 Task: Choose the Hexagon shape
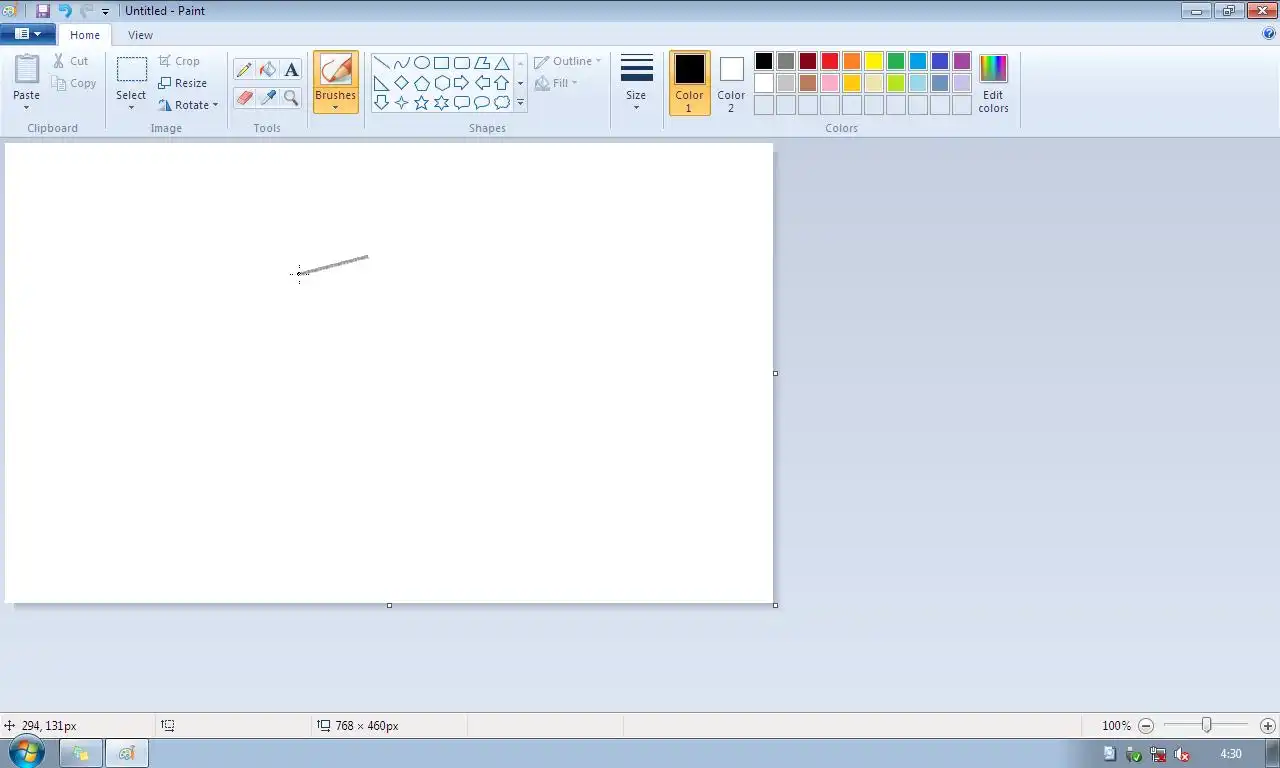442,83
